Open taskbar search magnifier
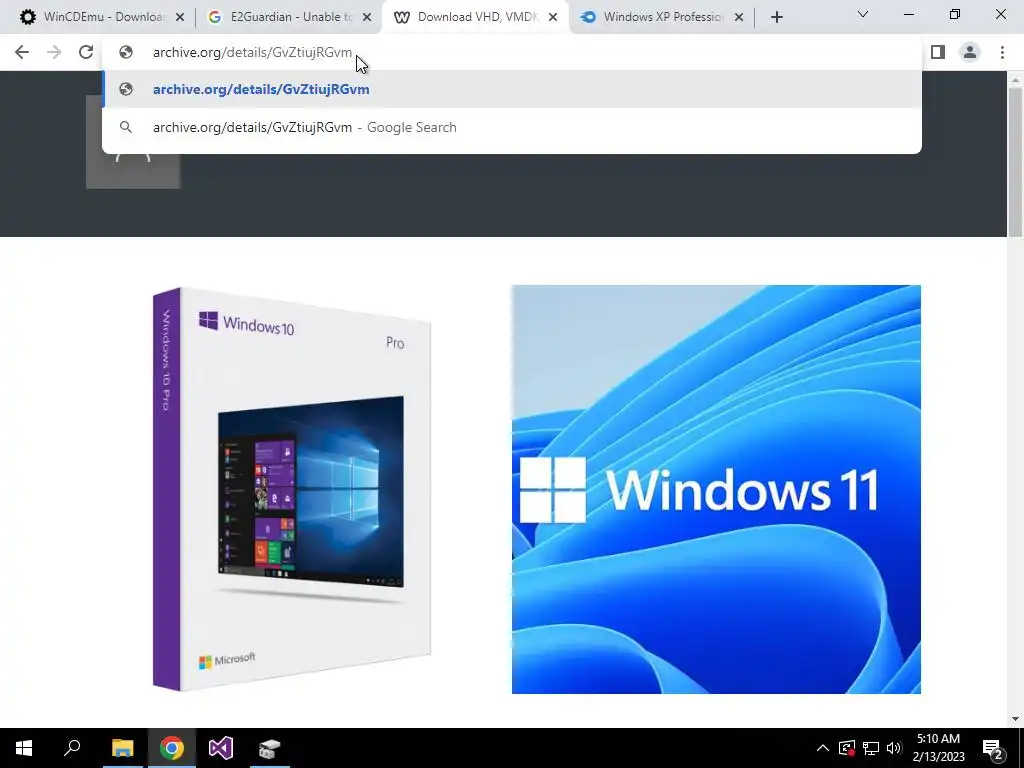This screenshot has width=1024, height=768. pos(72,748)
